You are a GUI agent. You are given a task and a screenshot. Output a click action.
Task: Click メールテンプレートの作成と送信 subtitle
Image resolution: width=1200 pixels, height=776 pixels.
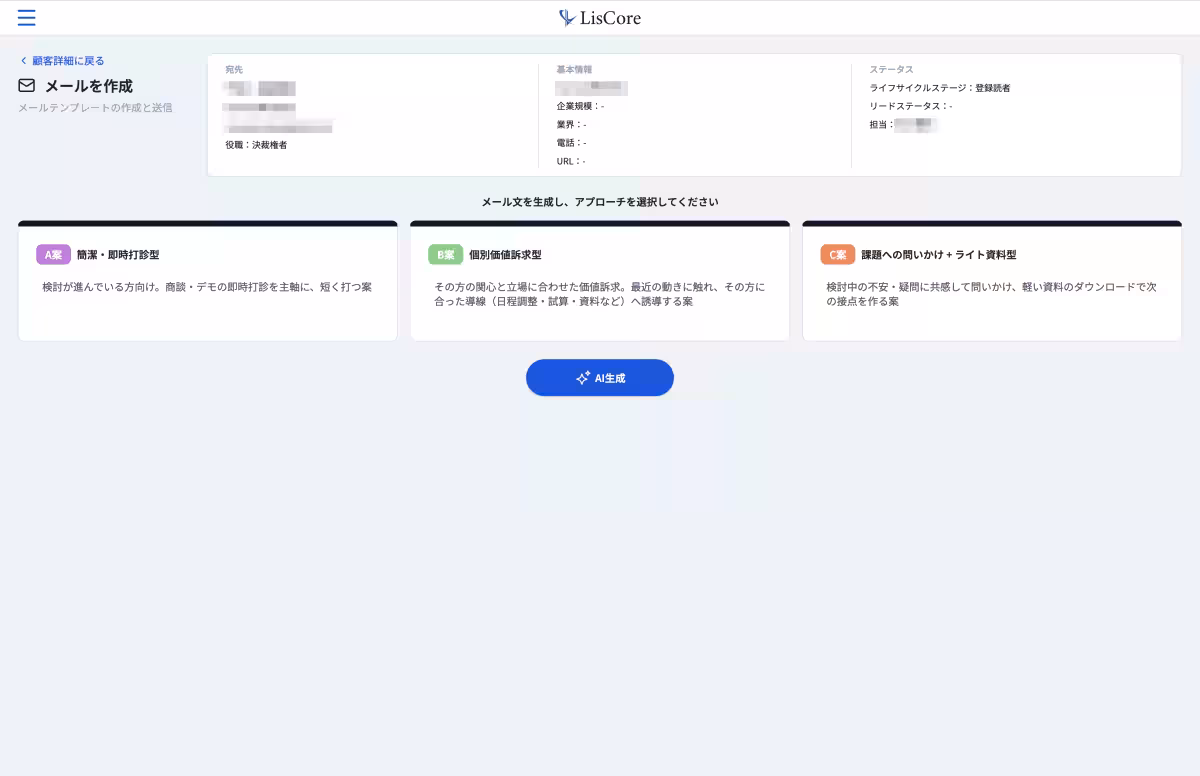coord(95,108)
